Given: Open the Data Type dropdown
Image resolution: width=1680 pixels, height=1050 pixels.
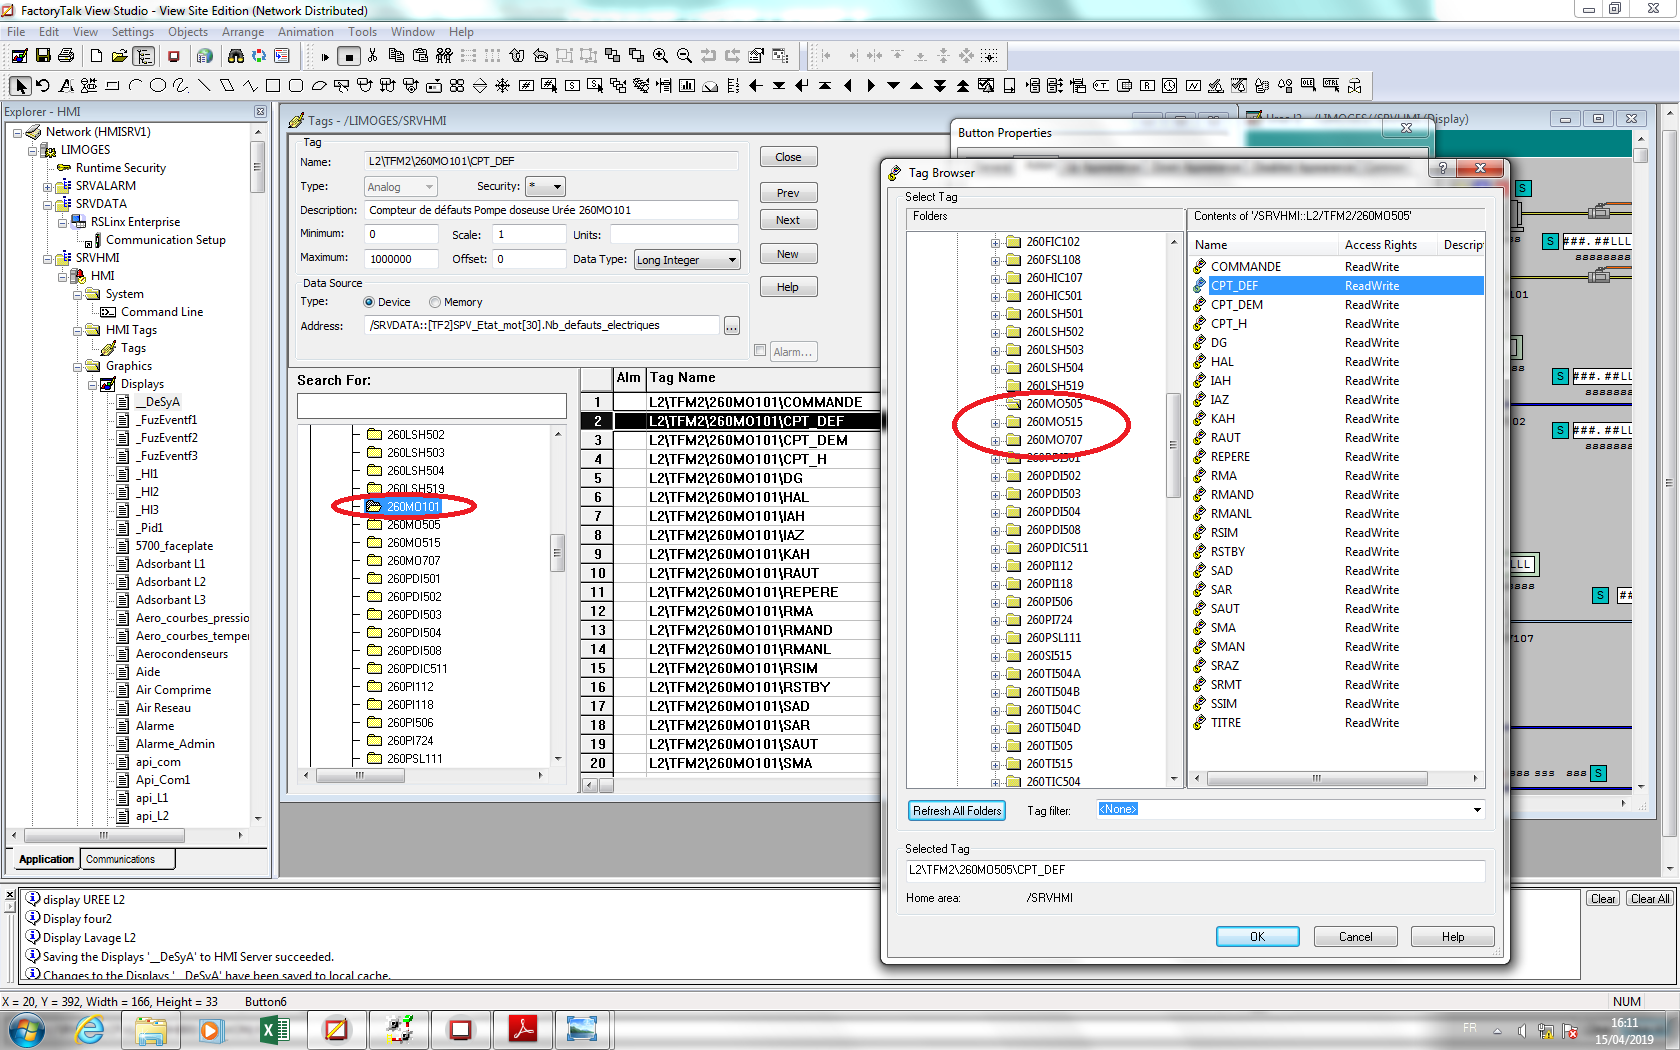Looking at the screenshot, I should [x=732, y=260].
